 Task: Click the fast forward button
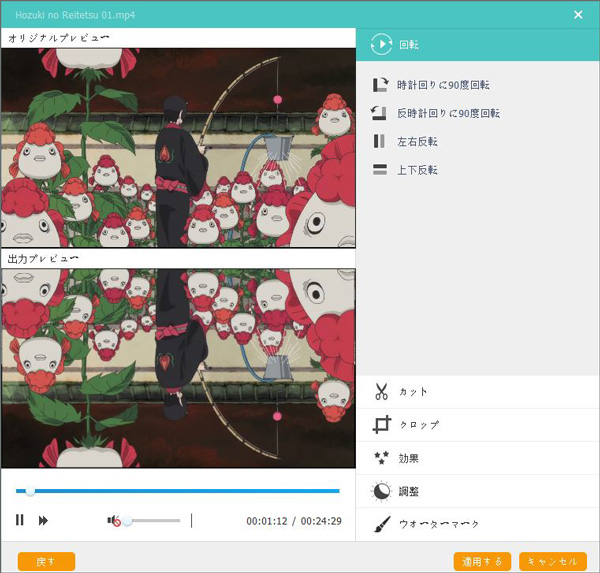click(x=44, y=520)
